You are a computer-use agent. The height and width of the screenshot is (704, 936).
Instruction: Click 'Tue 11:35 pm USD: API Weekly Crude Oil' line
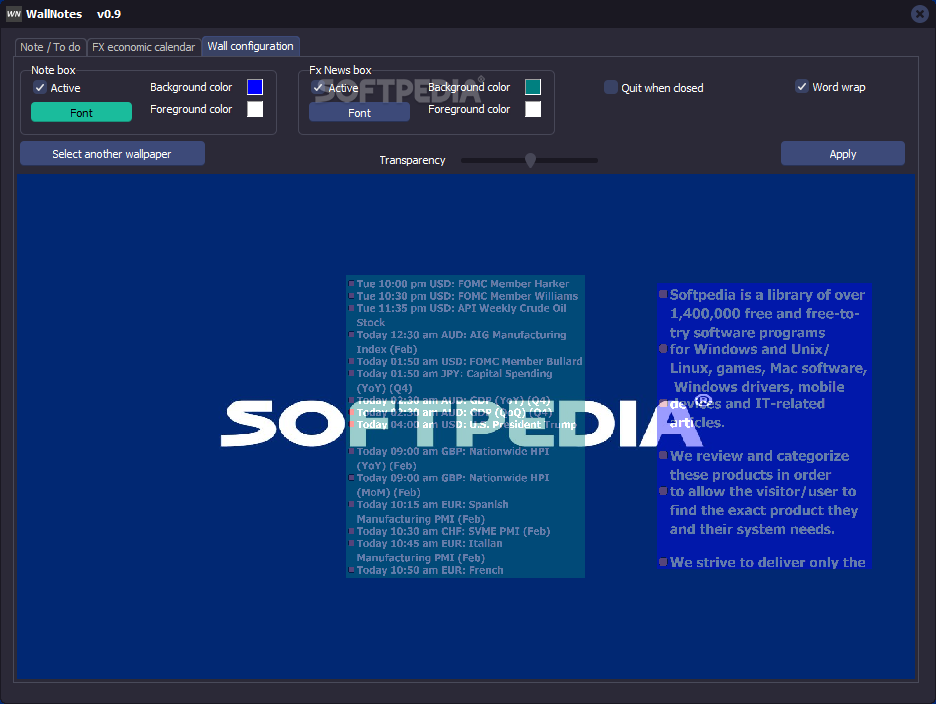[461, 309]
